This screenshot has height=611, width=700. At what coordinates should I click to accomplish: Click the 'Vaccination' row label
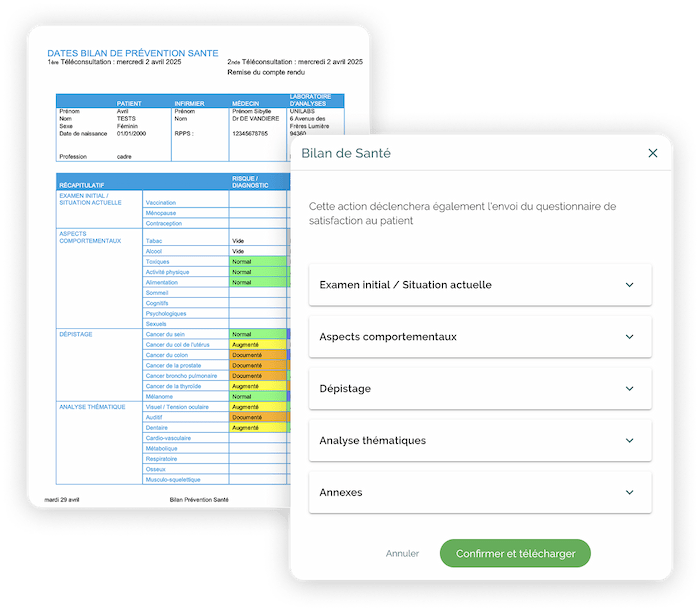(161, 203)
